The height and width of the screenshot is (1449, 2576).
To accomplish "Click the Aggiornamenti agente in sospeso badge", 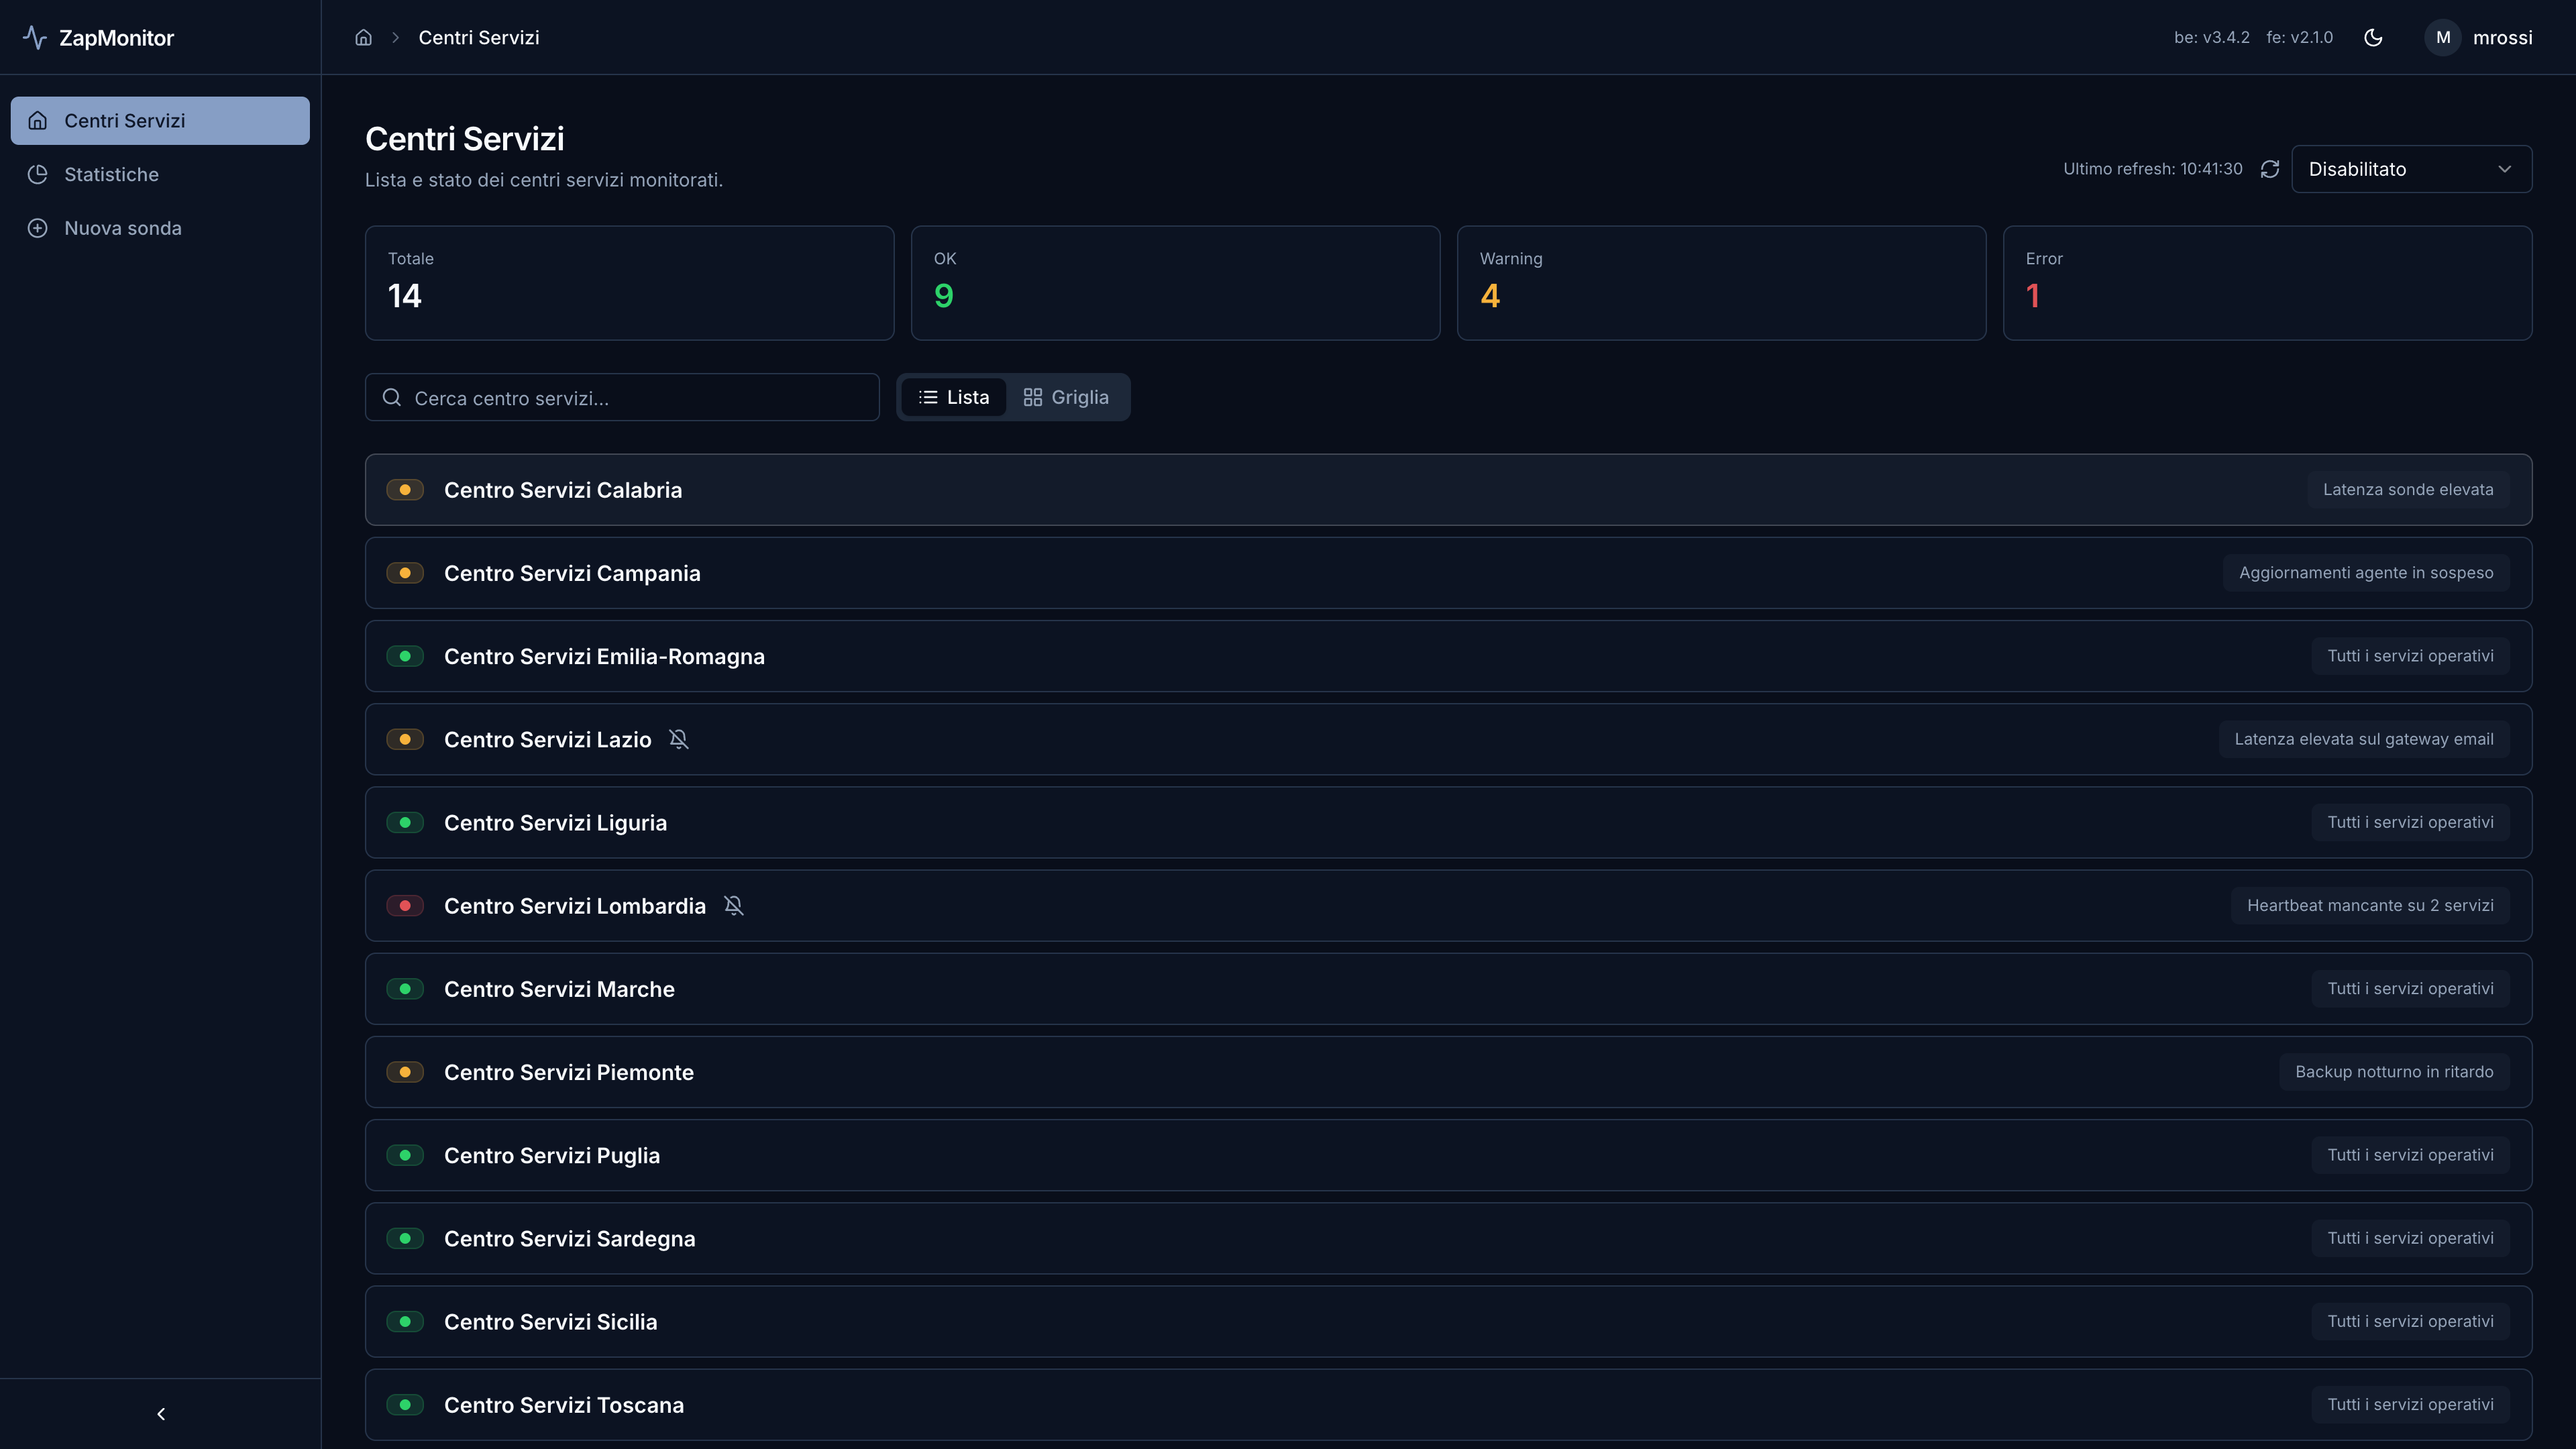I will (2366, 573).
